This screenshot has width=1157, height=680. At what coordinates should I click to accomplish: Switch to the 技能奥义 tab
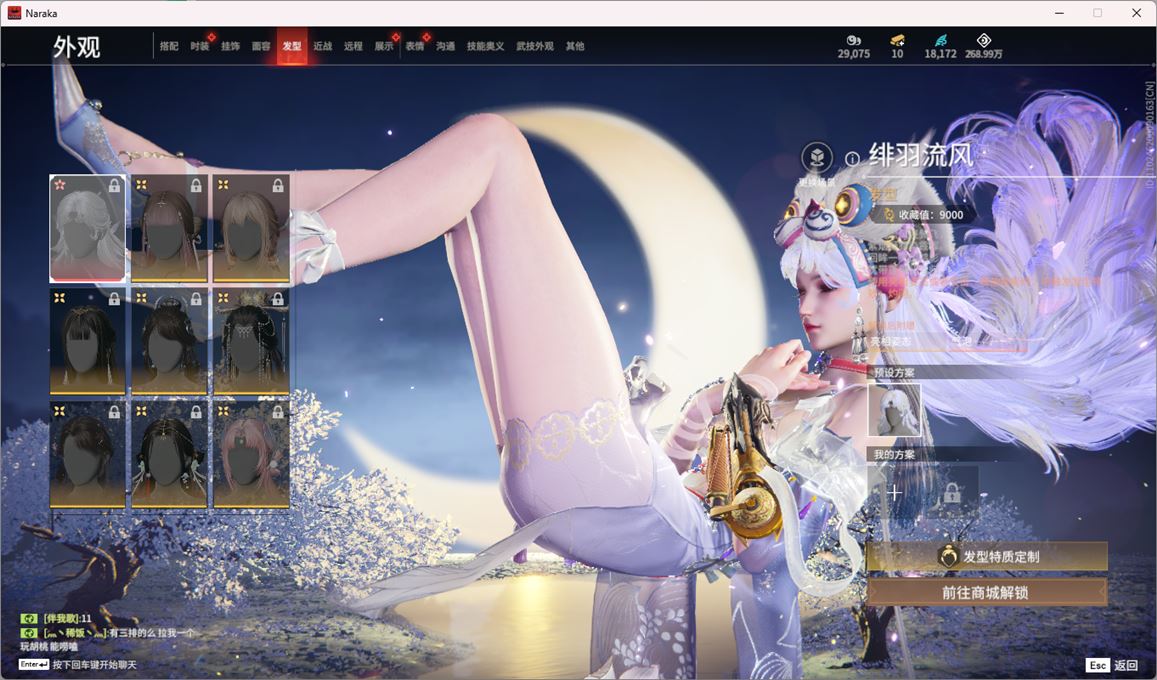(x=486, y=46)
